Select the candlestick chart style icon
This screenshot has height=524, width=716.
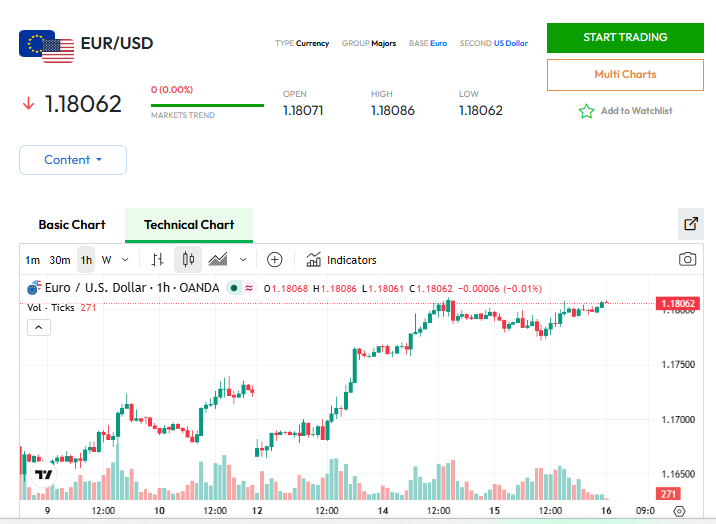(x=188, y=260)
